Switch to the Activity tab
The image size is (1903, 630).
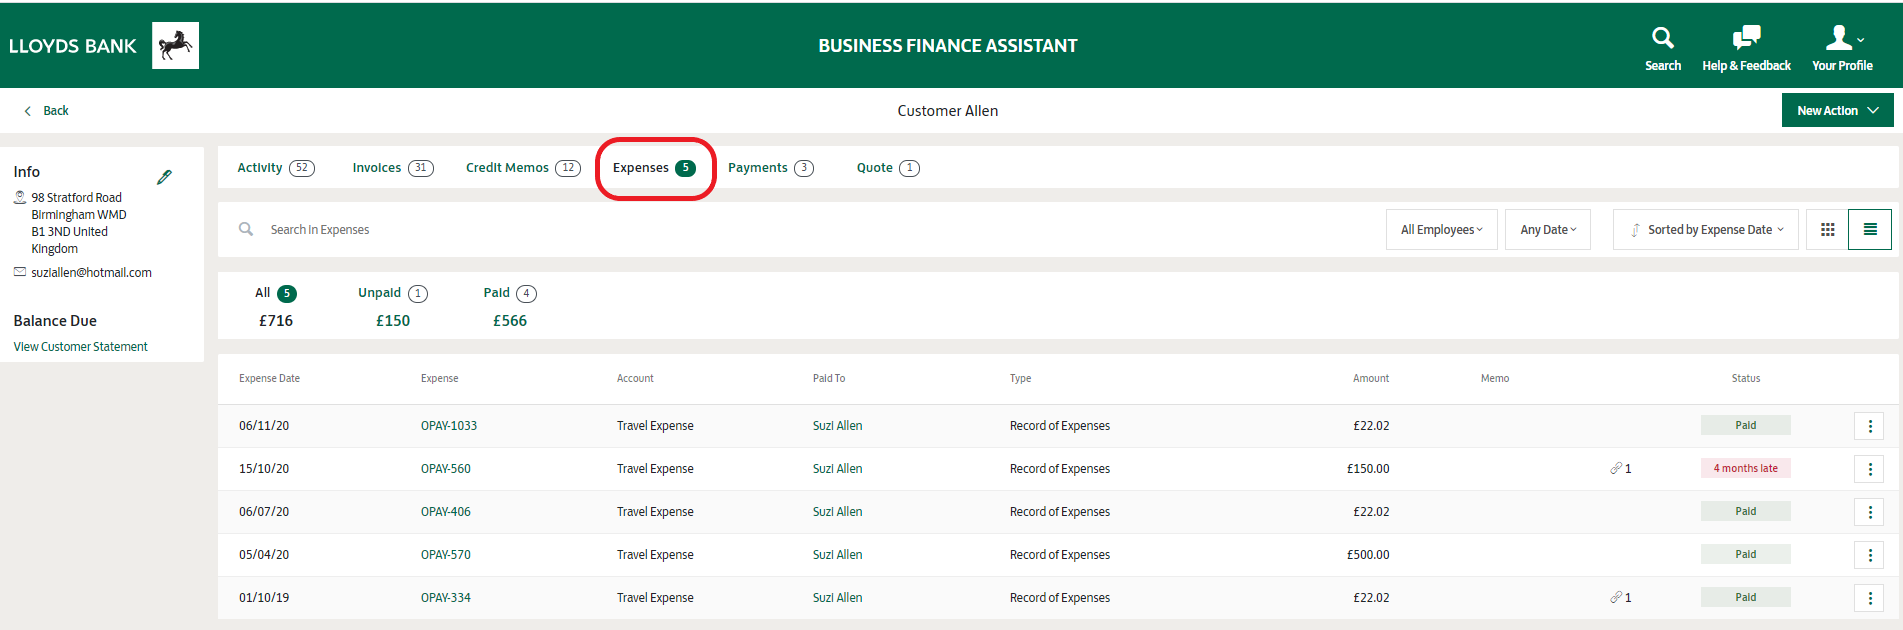click(275, 168)
